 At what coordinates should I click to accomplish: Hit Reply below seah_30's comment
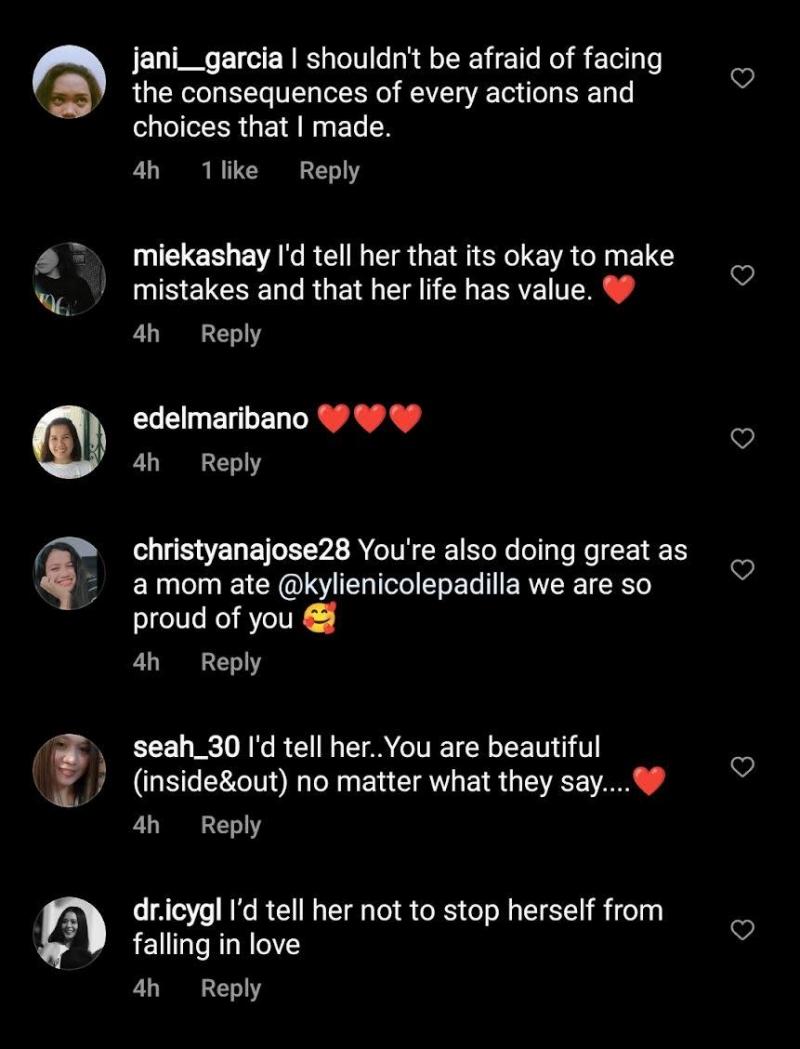[231, 825]
